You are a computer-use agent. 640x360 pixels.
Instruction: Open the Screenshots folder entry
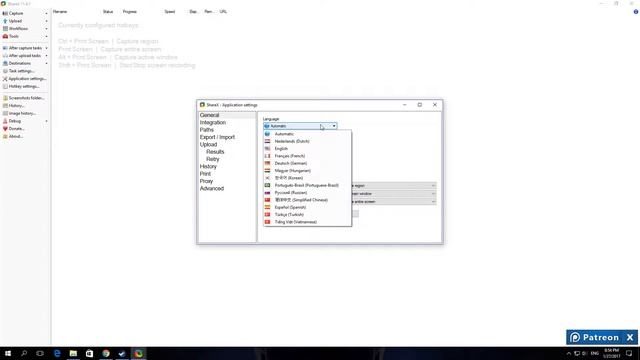(x=24, y=98)
